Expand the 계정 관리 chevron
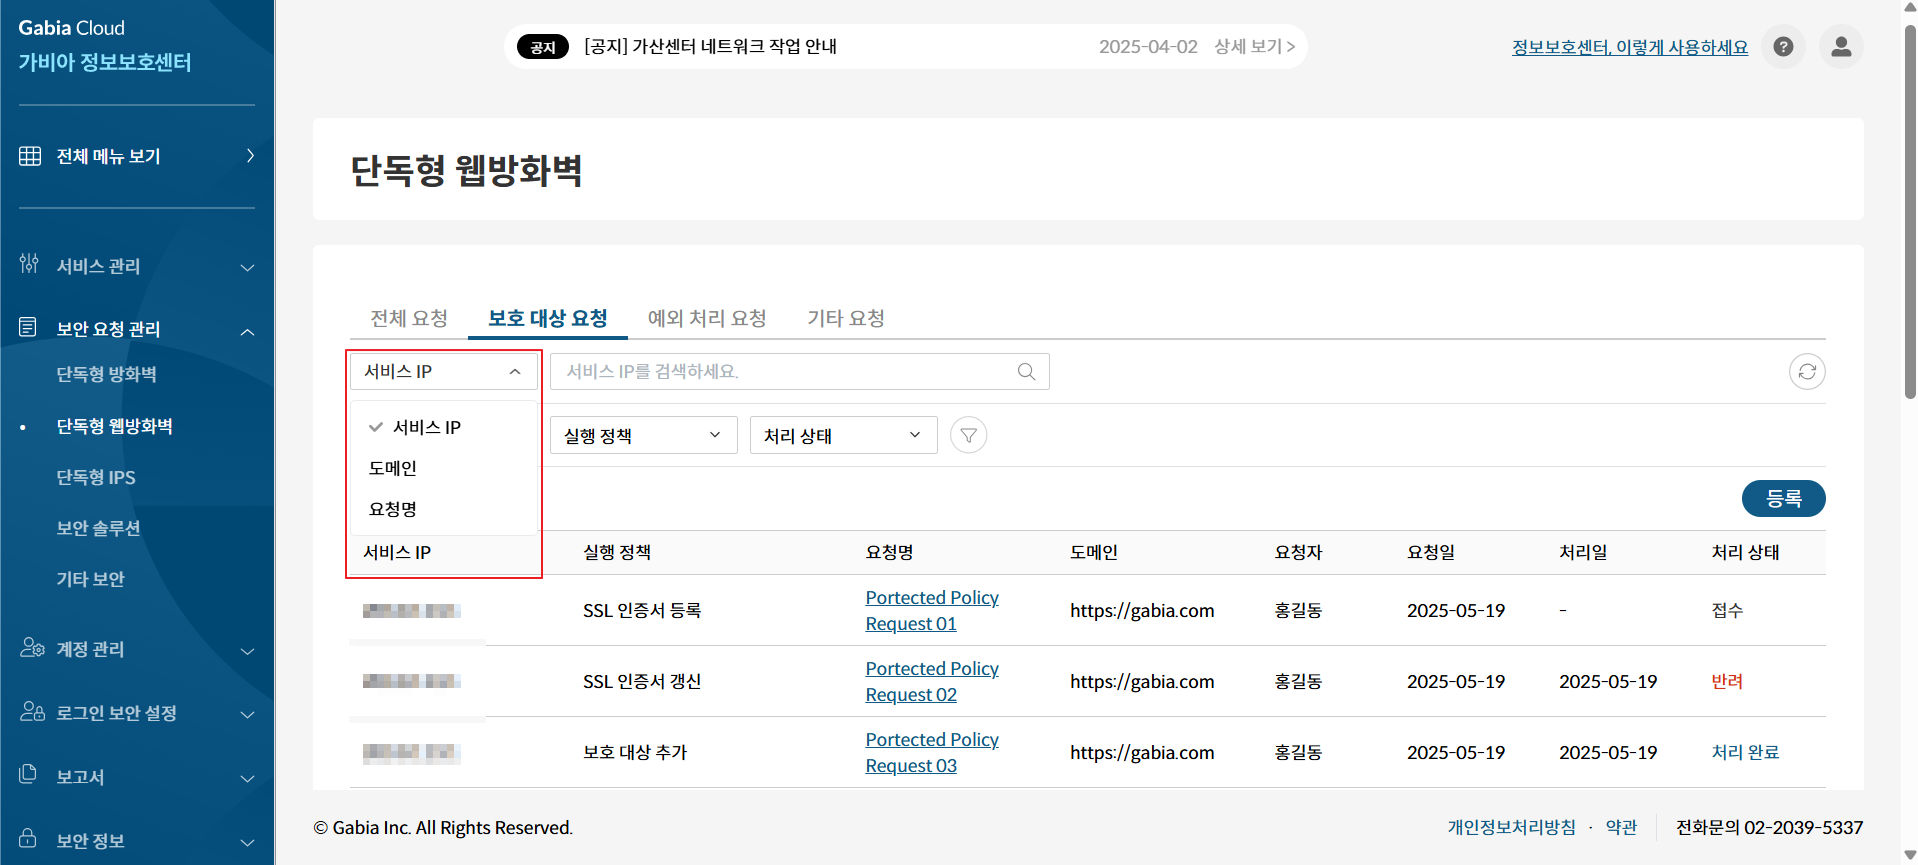This screenshot has height=865, width=1918. point(247,651)
